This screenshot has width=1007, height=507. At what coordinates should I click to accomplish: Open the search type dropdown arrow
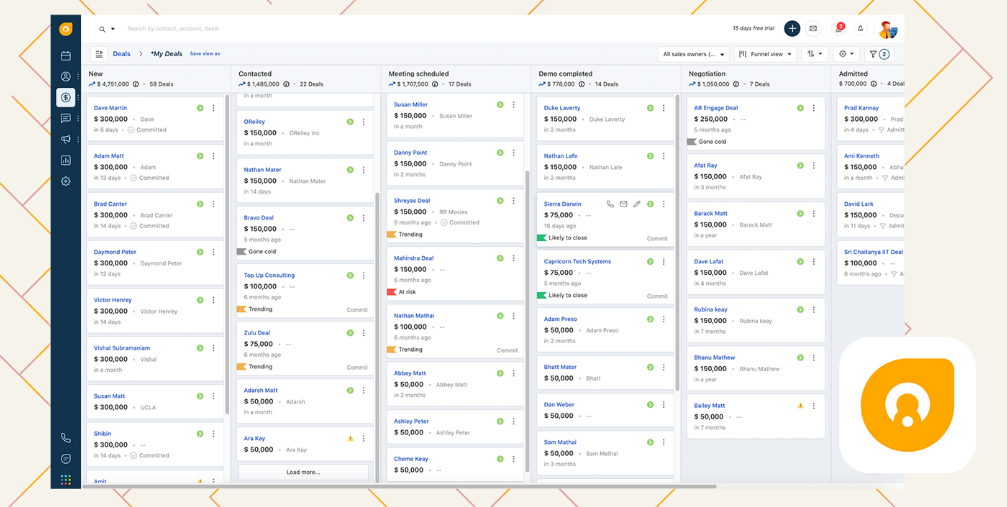point(113,29)
